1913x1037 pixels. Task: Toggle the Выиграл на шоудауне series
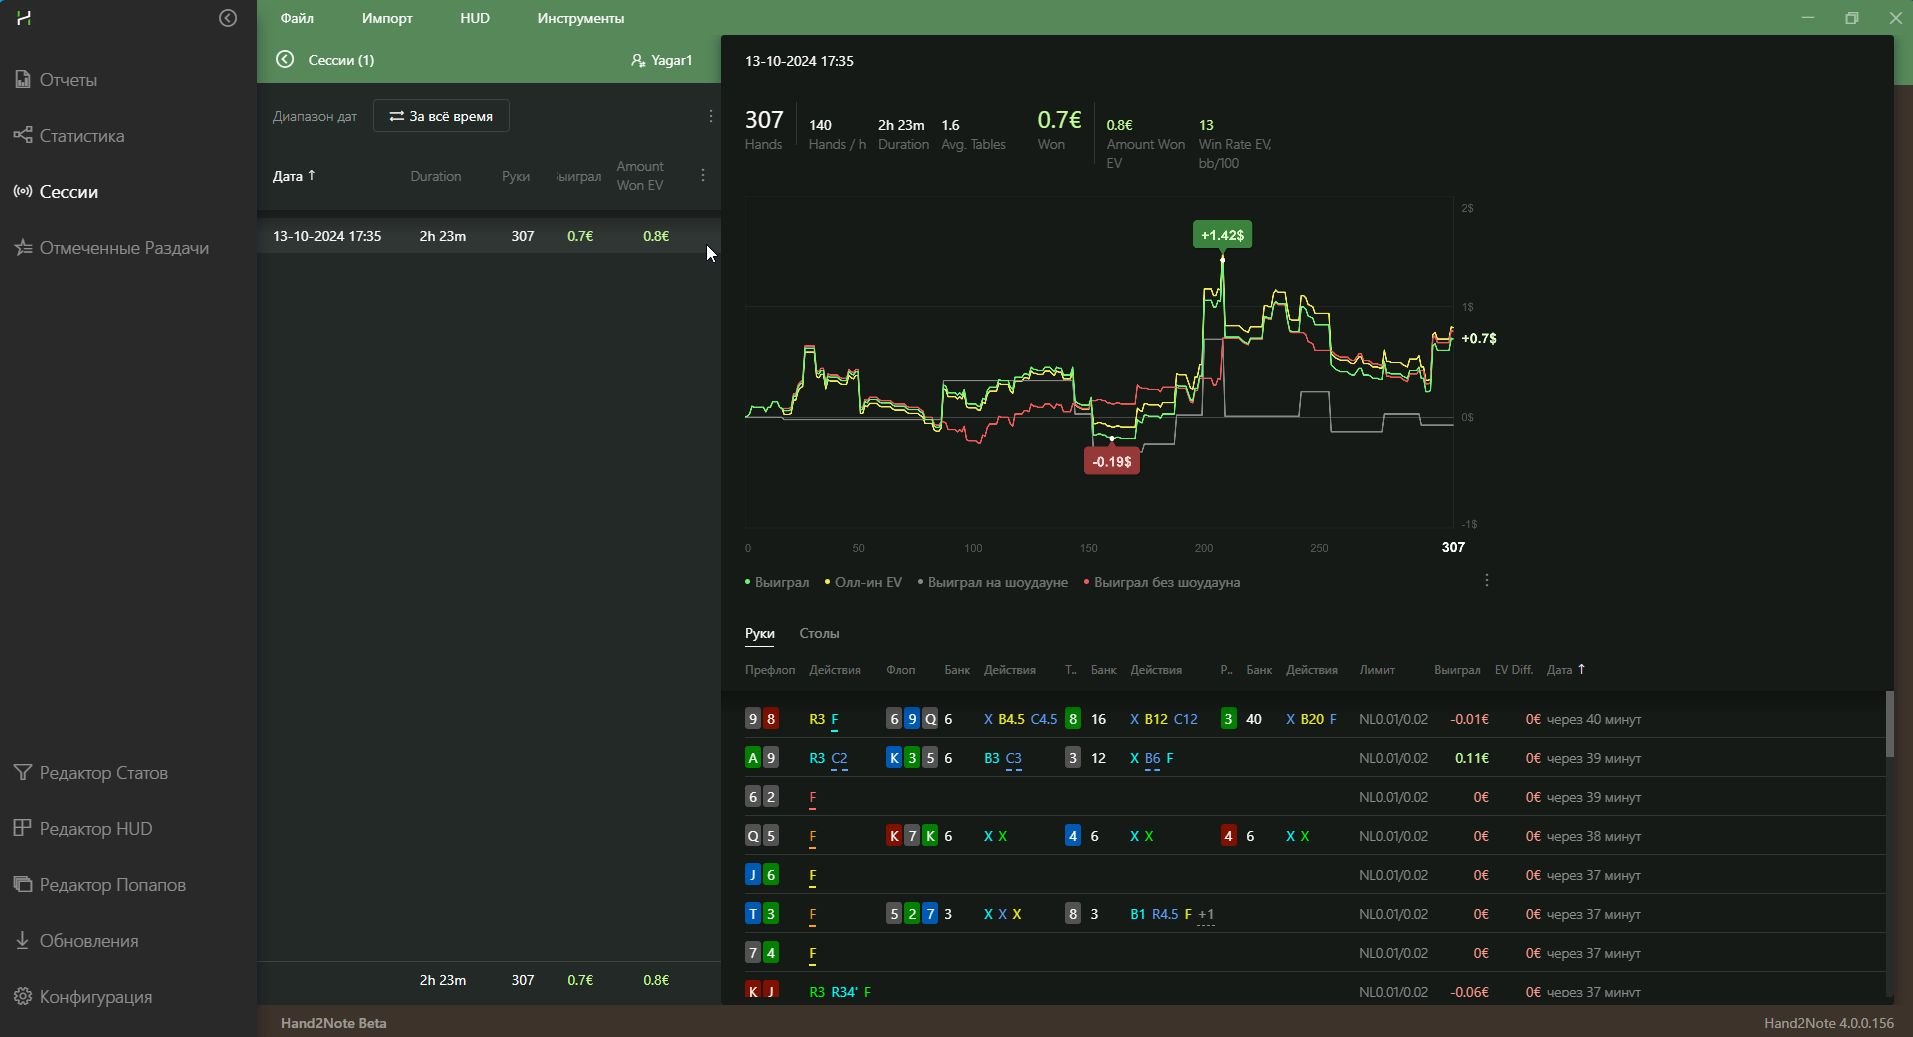point(993,582)
